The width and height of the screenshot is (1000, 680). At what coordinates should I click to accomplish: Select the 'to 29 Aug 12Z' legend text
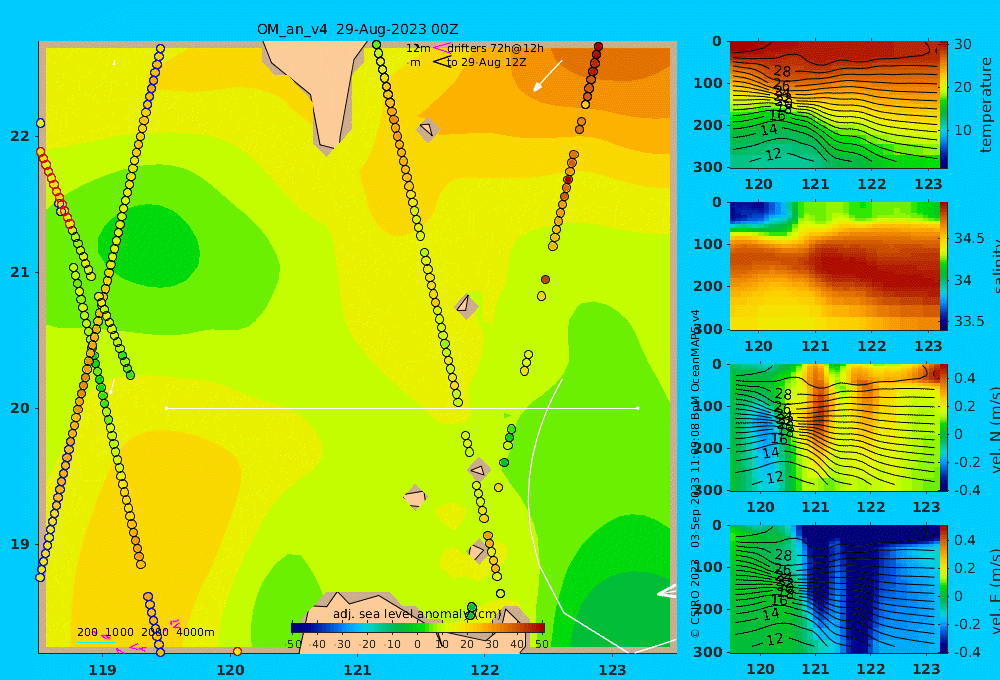[486, 63]
